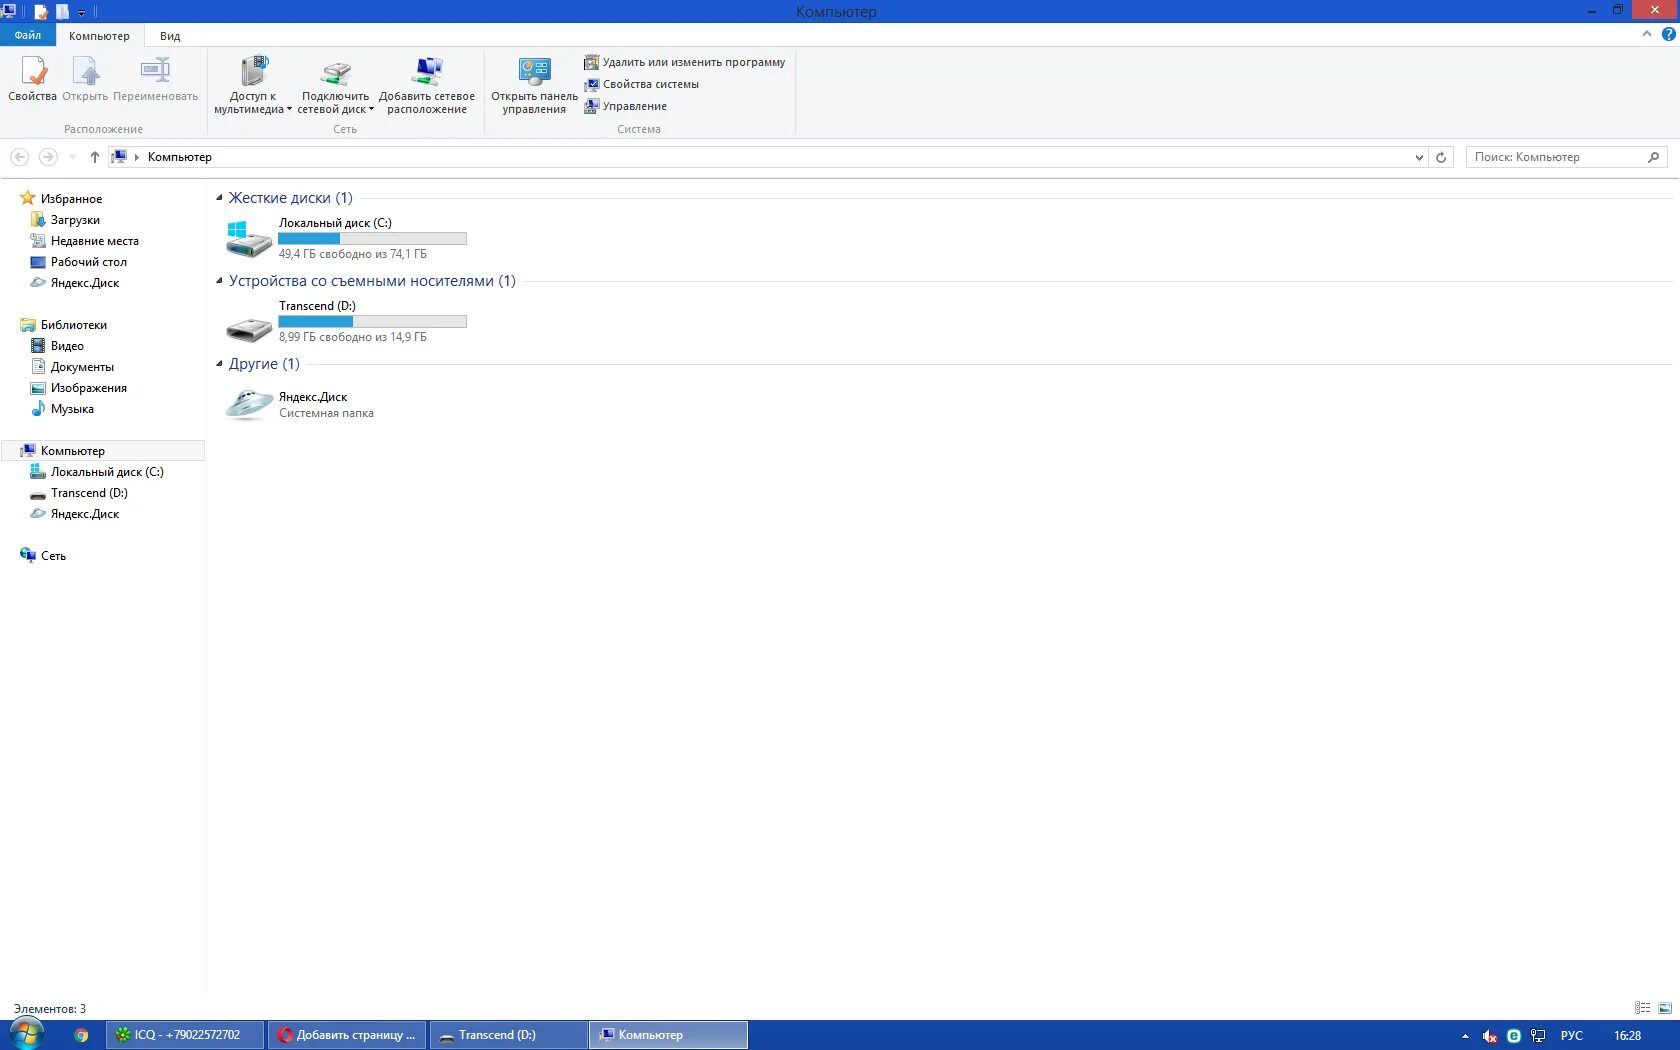
Task: Click the muted volume tray icon
Action: click(x=1490, y=1036)
